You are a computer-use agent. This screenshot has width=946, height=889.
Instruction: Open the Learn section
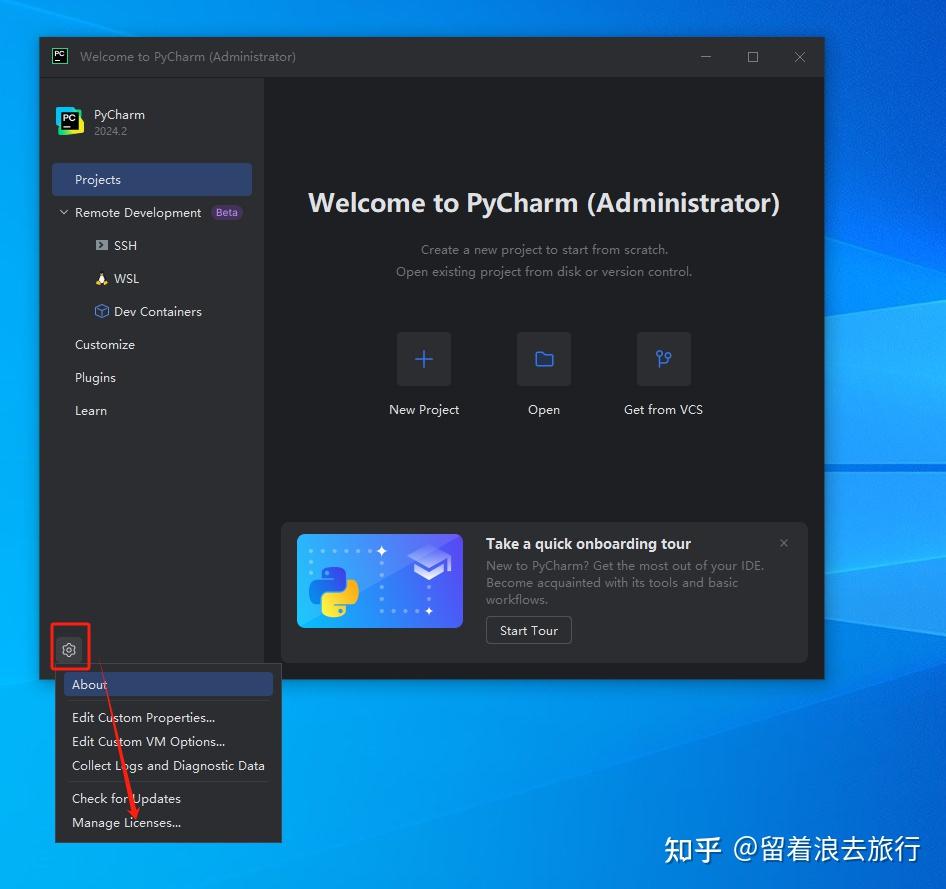91,410
